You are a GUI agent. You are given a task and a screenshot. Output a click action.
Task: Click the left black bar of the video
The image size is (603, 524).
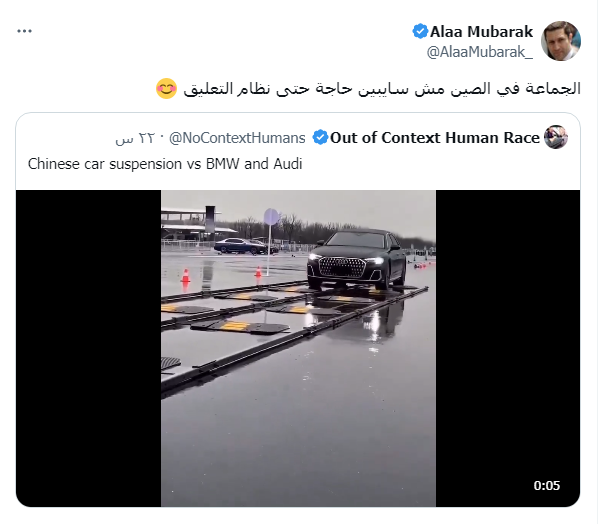coord(88,348)
